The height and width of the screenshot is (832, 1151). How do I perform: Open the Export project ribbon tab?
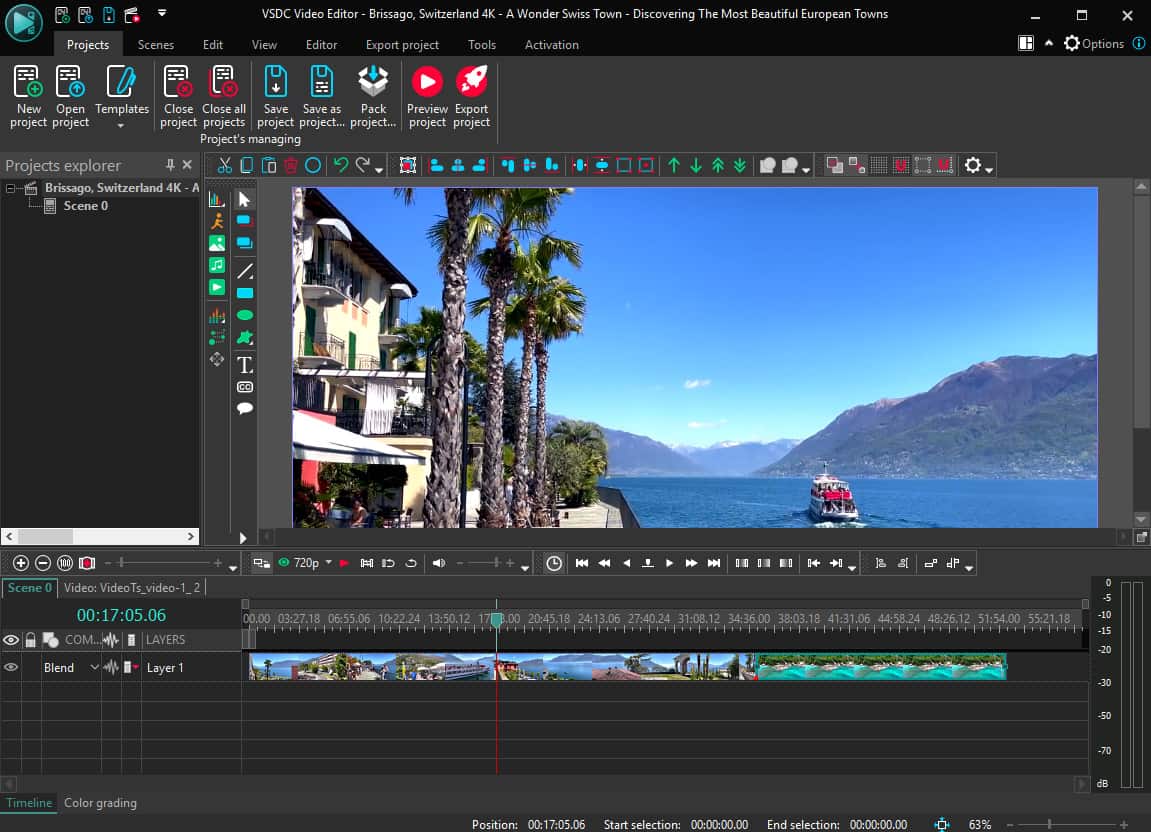tap(402, 45)
